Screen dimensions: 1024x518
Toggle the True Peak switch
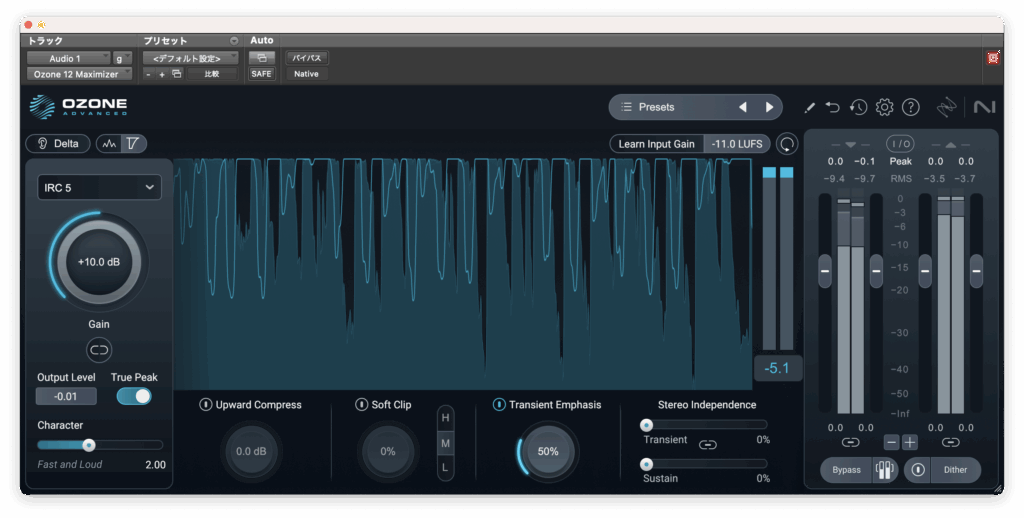pyautogui.click(x=134, y=396)
